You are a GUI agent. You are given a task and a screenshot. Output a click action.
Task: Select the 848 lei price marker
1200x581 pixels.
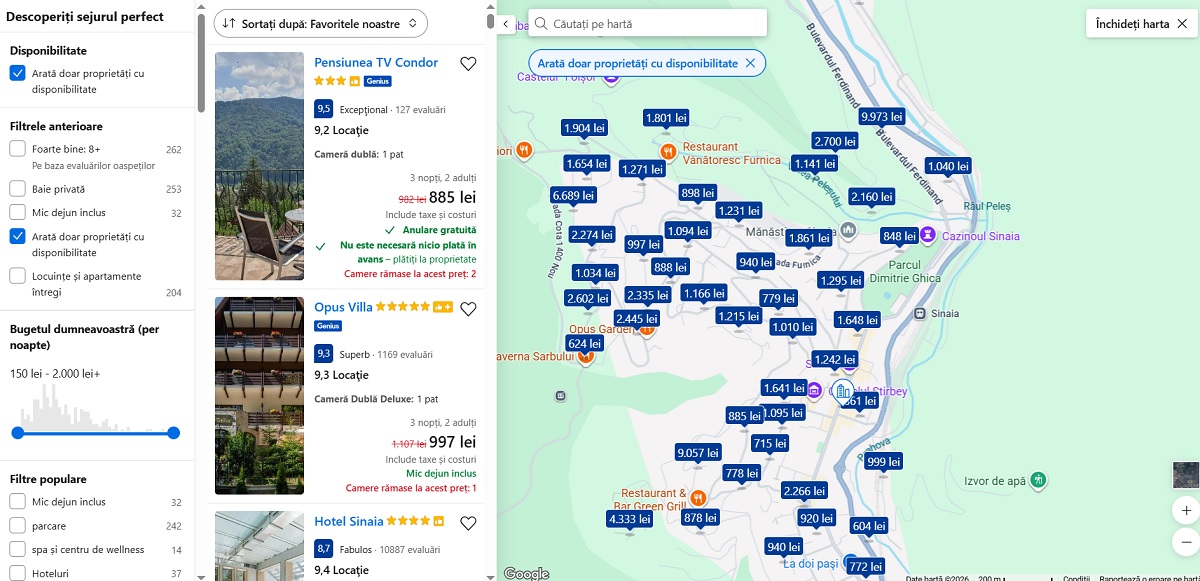[x=898, y=236]
